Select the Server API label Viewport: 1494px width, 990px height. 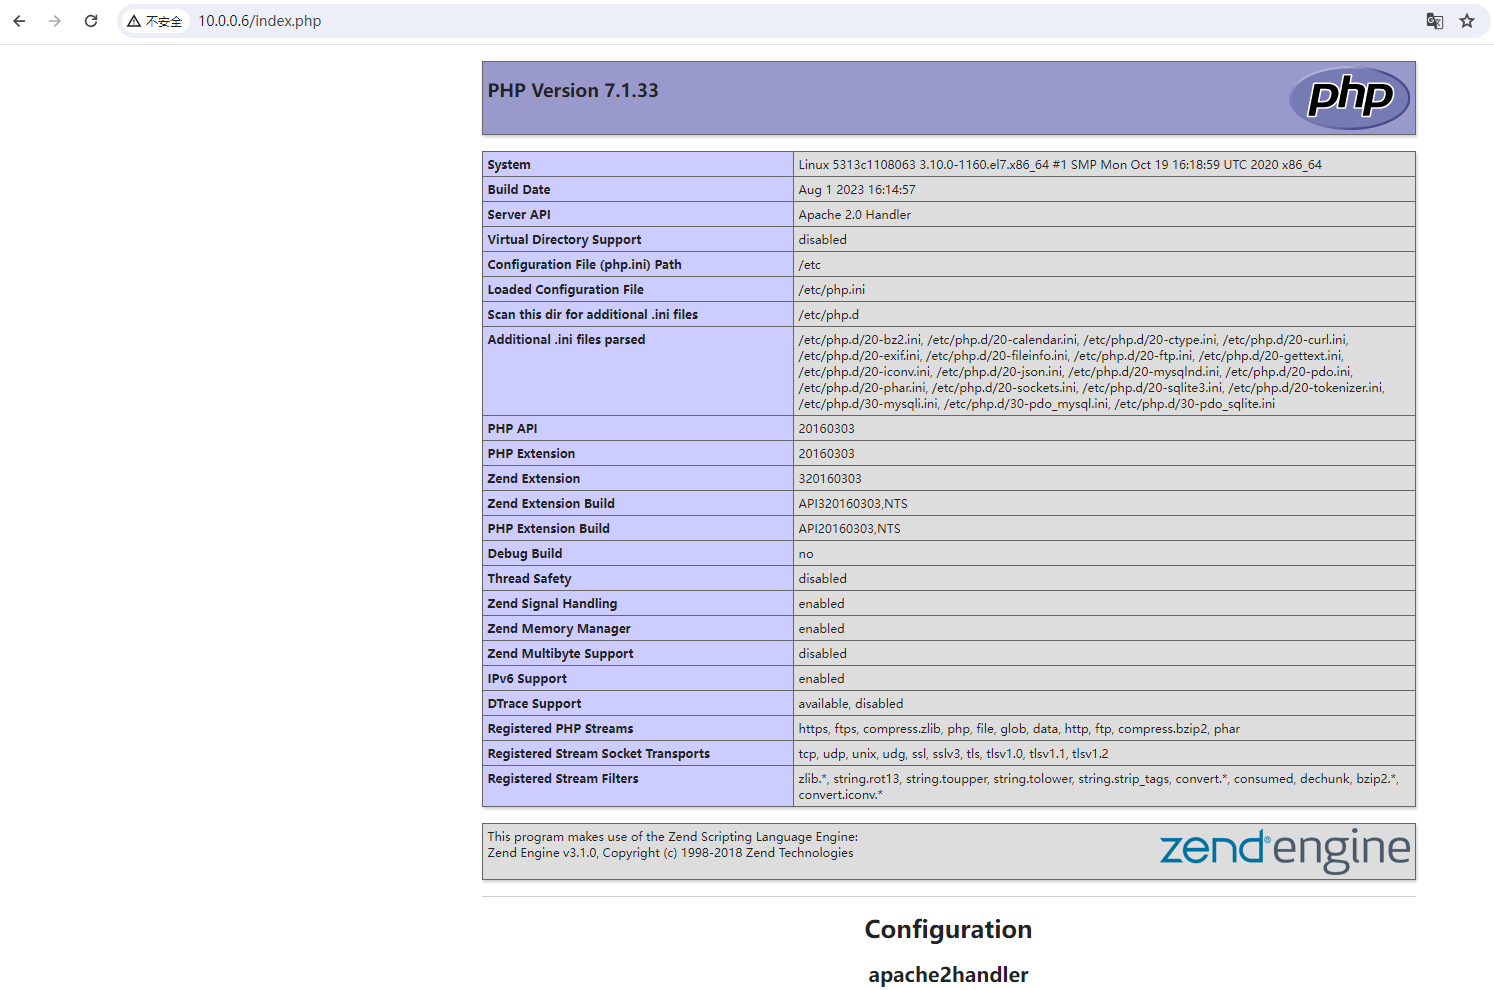[519, 215]
